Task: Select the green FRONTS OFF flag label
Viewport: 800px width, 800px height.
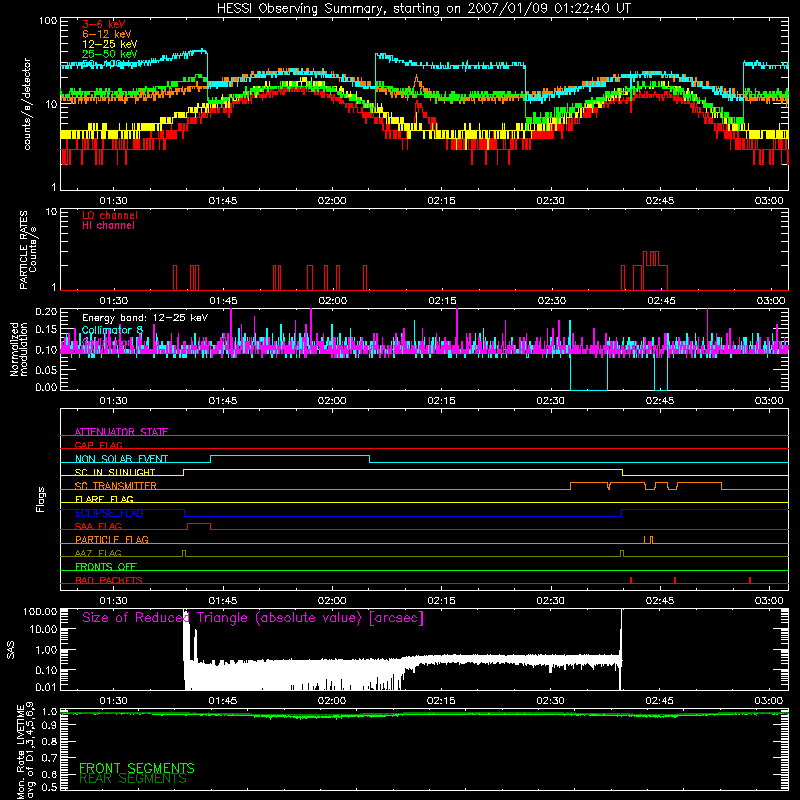Action: point(106,566)
